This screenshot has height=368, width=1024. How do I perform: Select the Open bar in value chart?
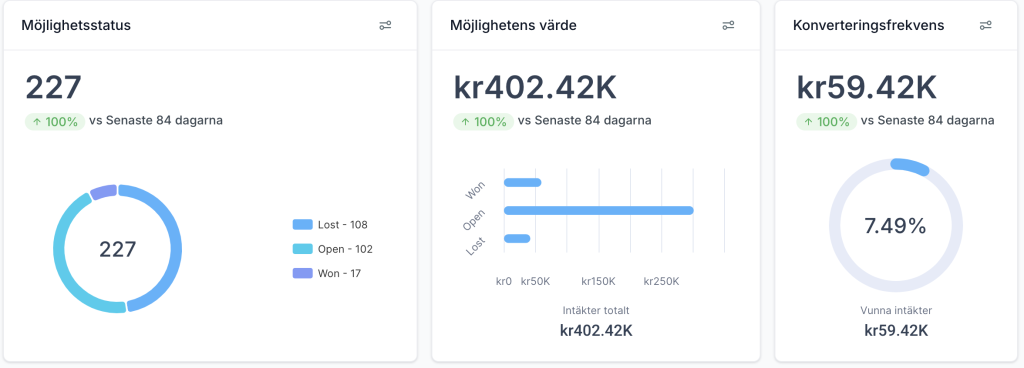click(598, 210)
